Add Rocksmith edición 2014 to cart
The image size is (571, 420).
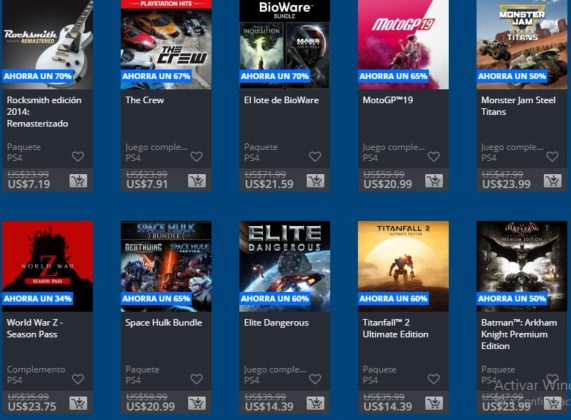78,181
